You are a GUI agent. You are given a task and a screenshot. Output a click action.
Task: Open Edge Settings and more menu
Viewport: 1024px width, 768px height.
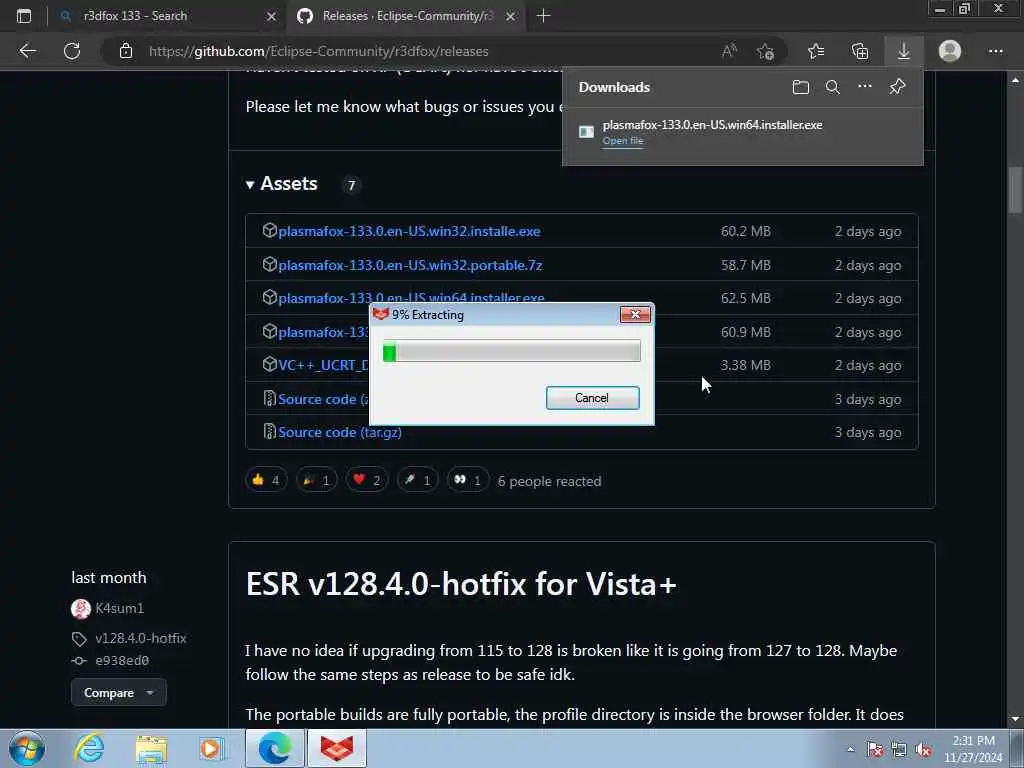coord(995,51)
